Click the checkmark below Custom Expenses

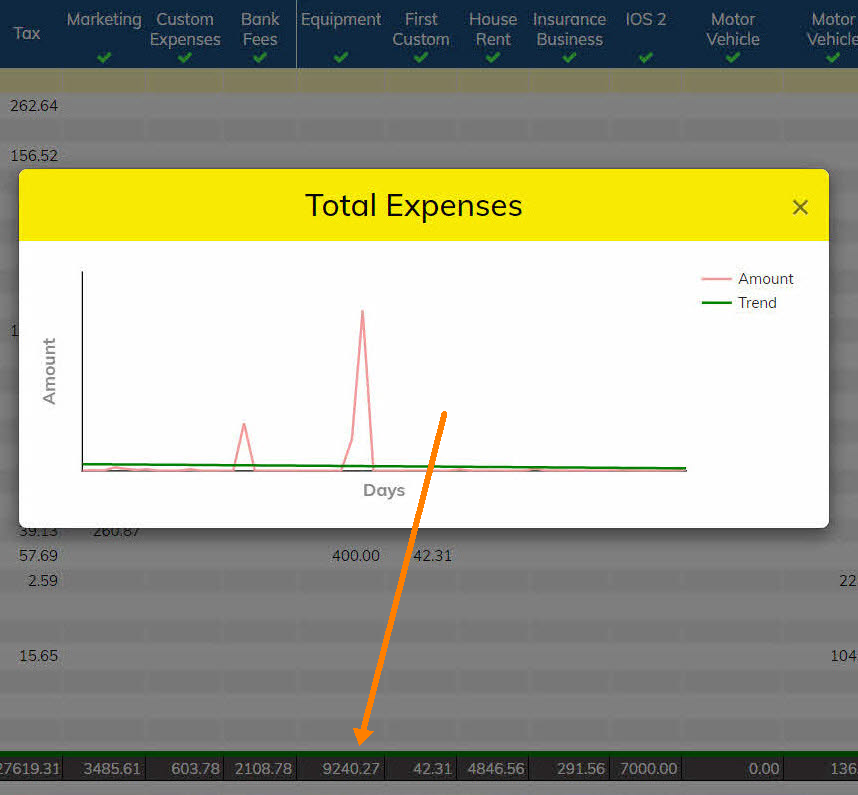coord(184,58)
